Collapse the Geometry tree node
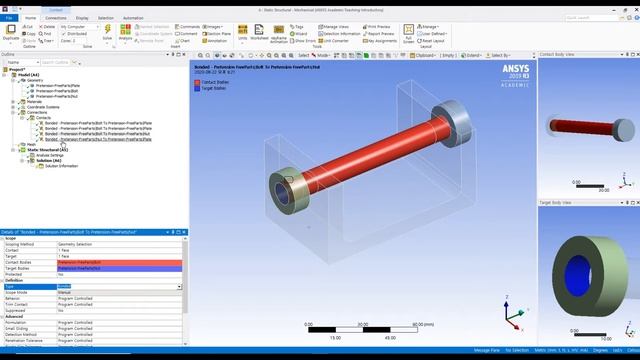Viewport: 640px width, 360px height. (13, 80)
